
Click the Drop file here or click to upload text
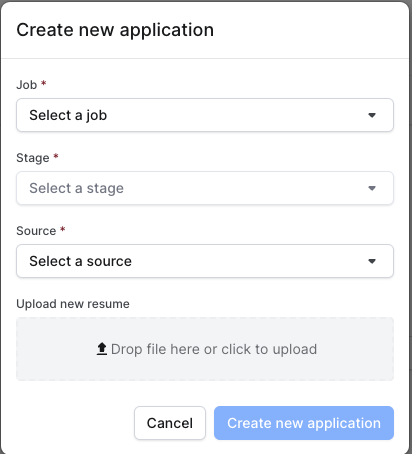pos(214,349)
